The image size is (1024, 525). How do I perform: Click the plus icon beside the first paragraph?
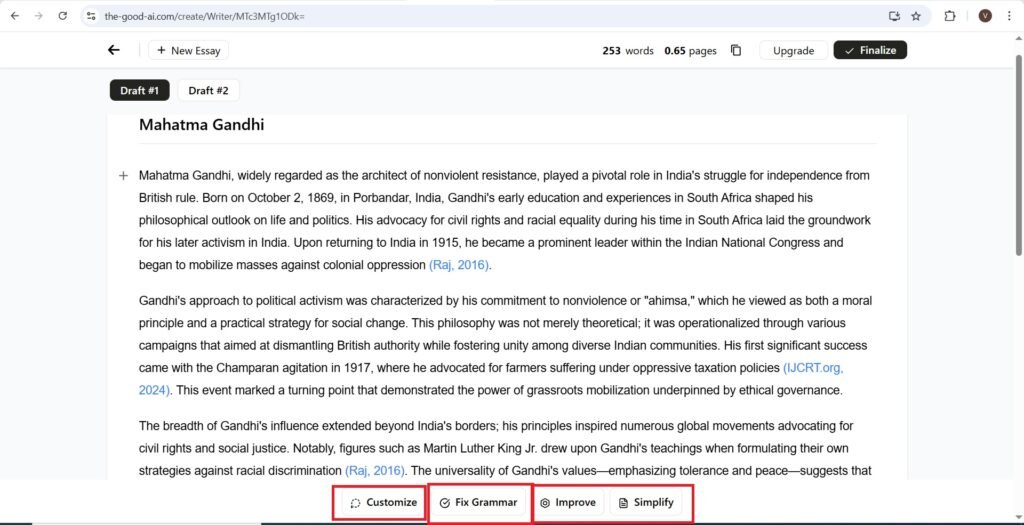tap(123, 176)
